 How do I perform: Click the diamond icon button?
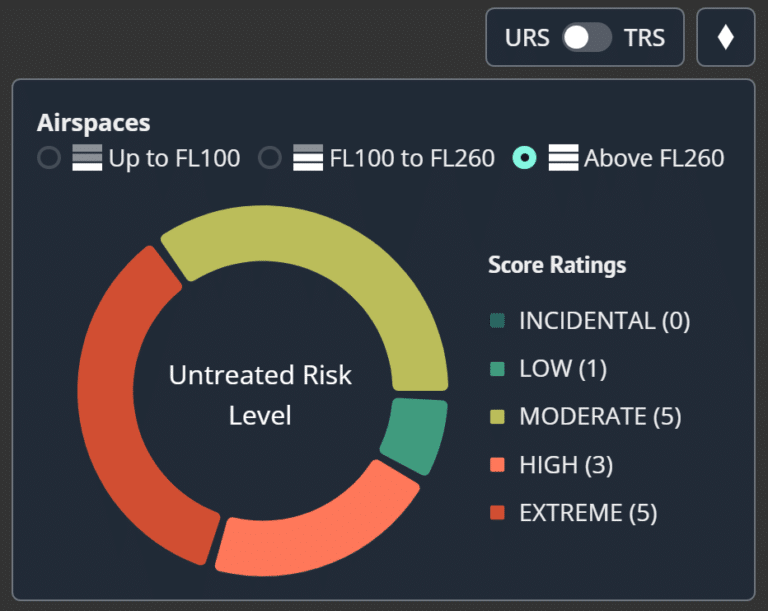725,37
